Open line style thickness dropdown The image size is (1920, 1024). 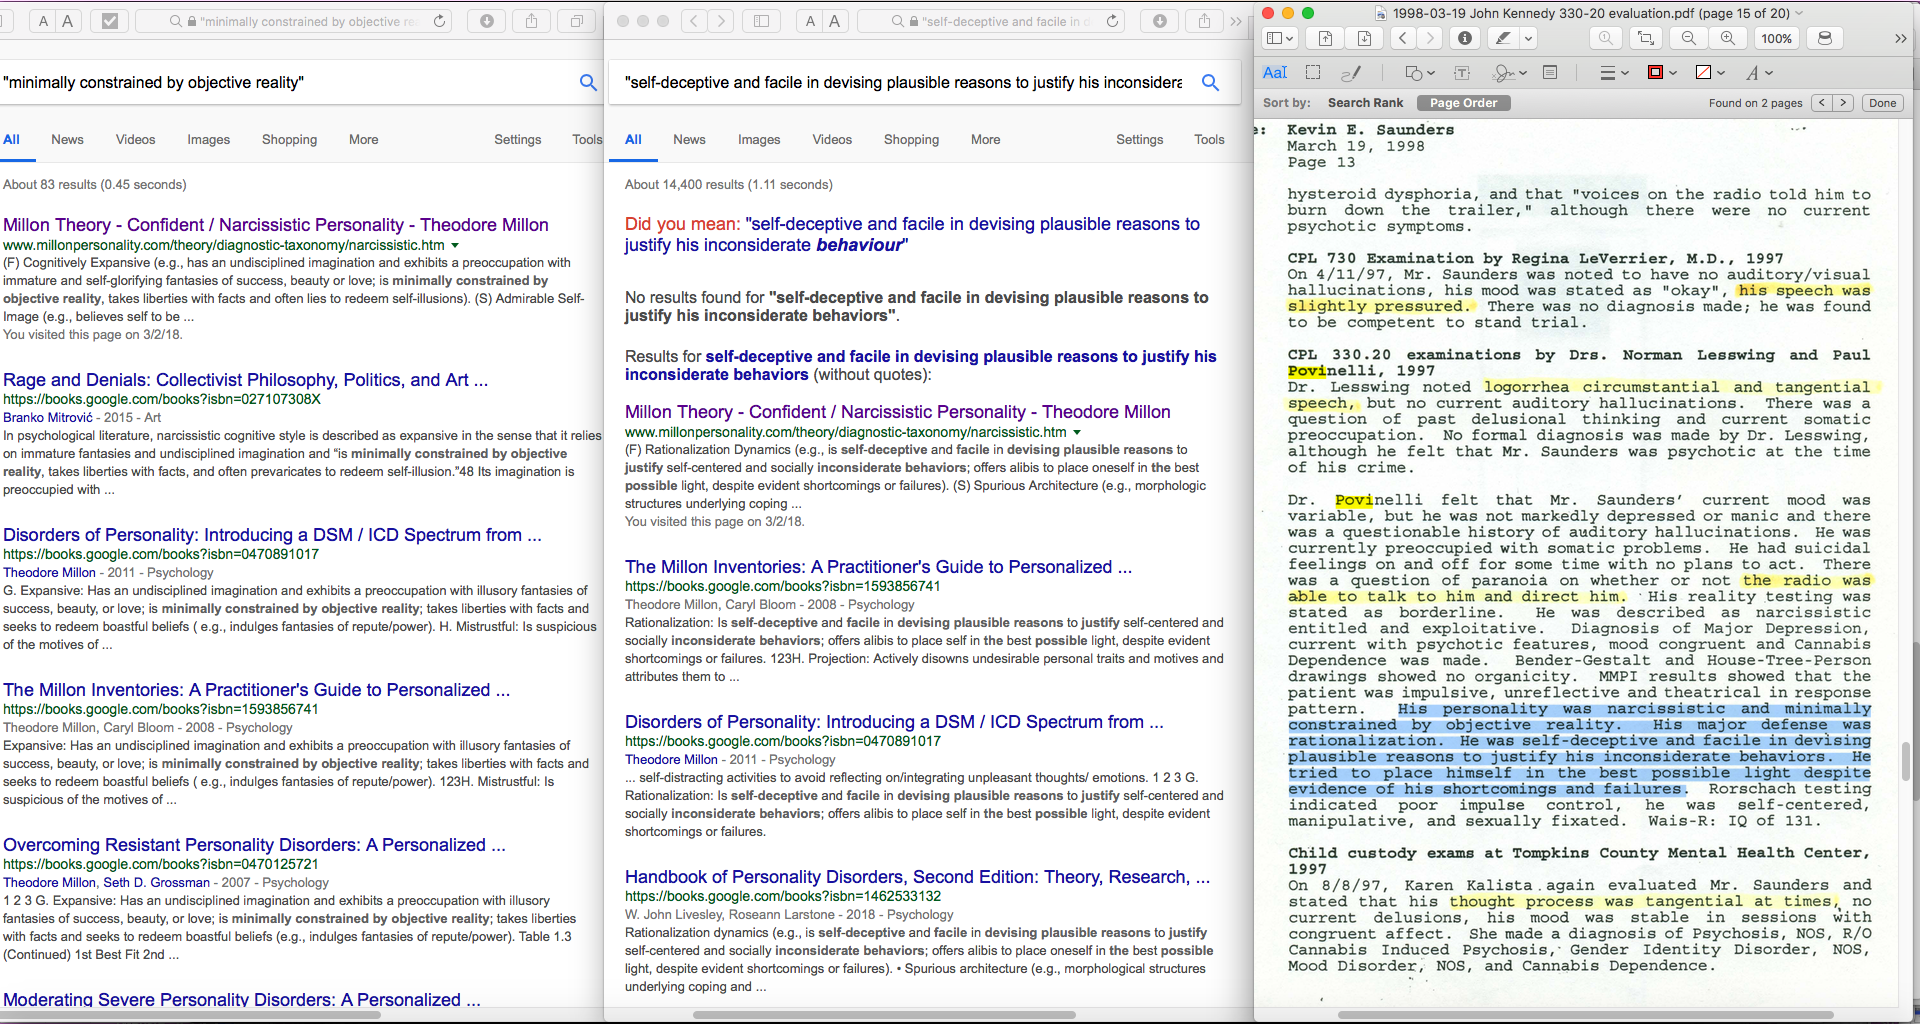point(1614,72)
